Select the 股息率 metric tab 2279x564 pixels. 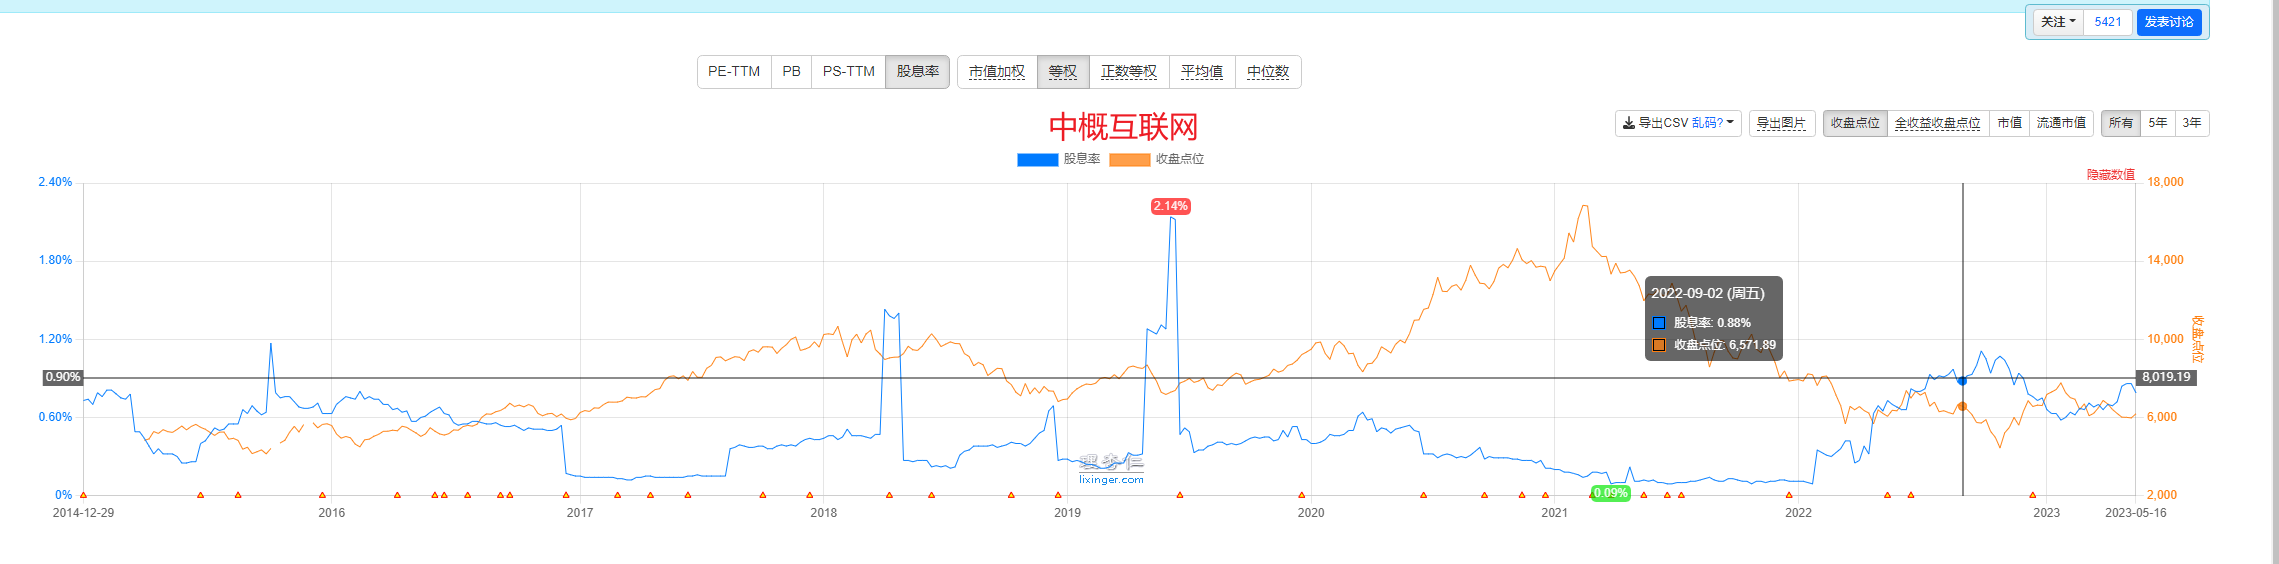[x=917, y=72]
